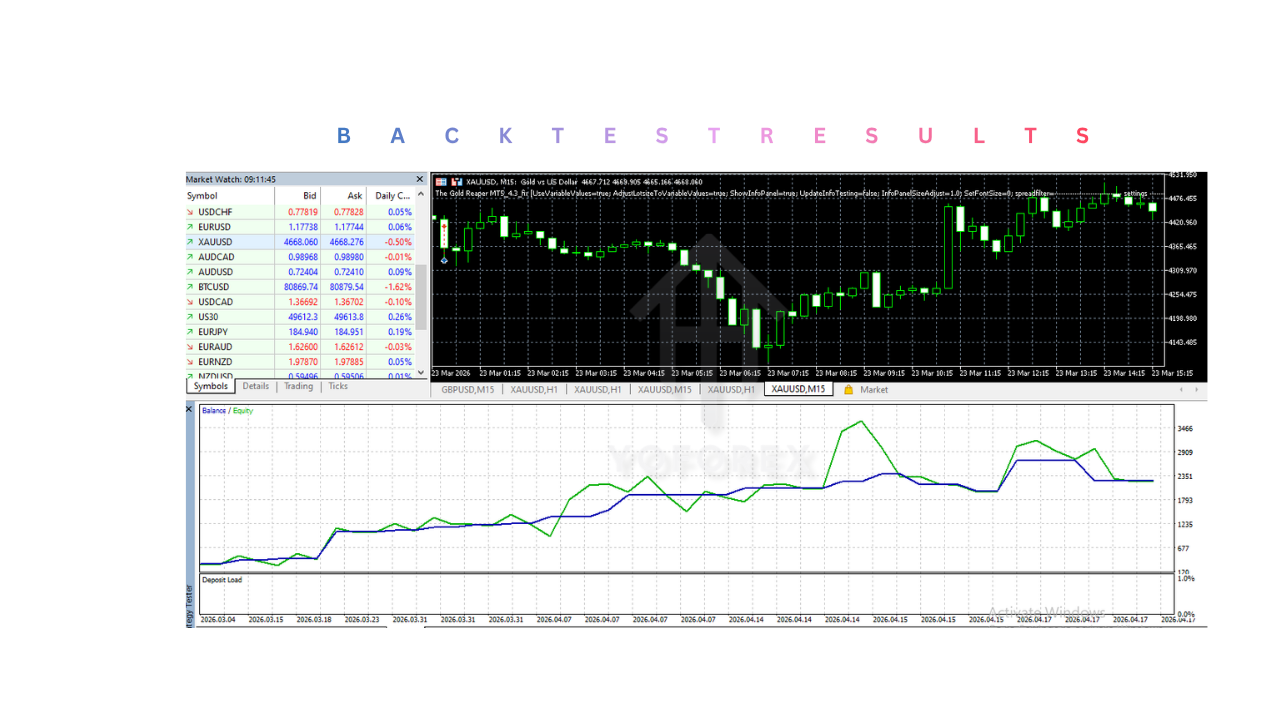Click the Market shopping bag icon
Viewport: 1280px width, 720px height.
point(848,390)
